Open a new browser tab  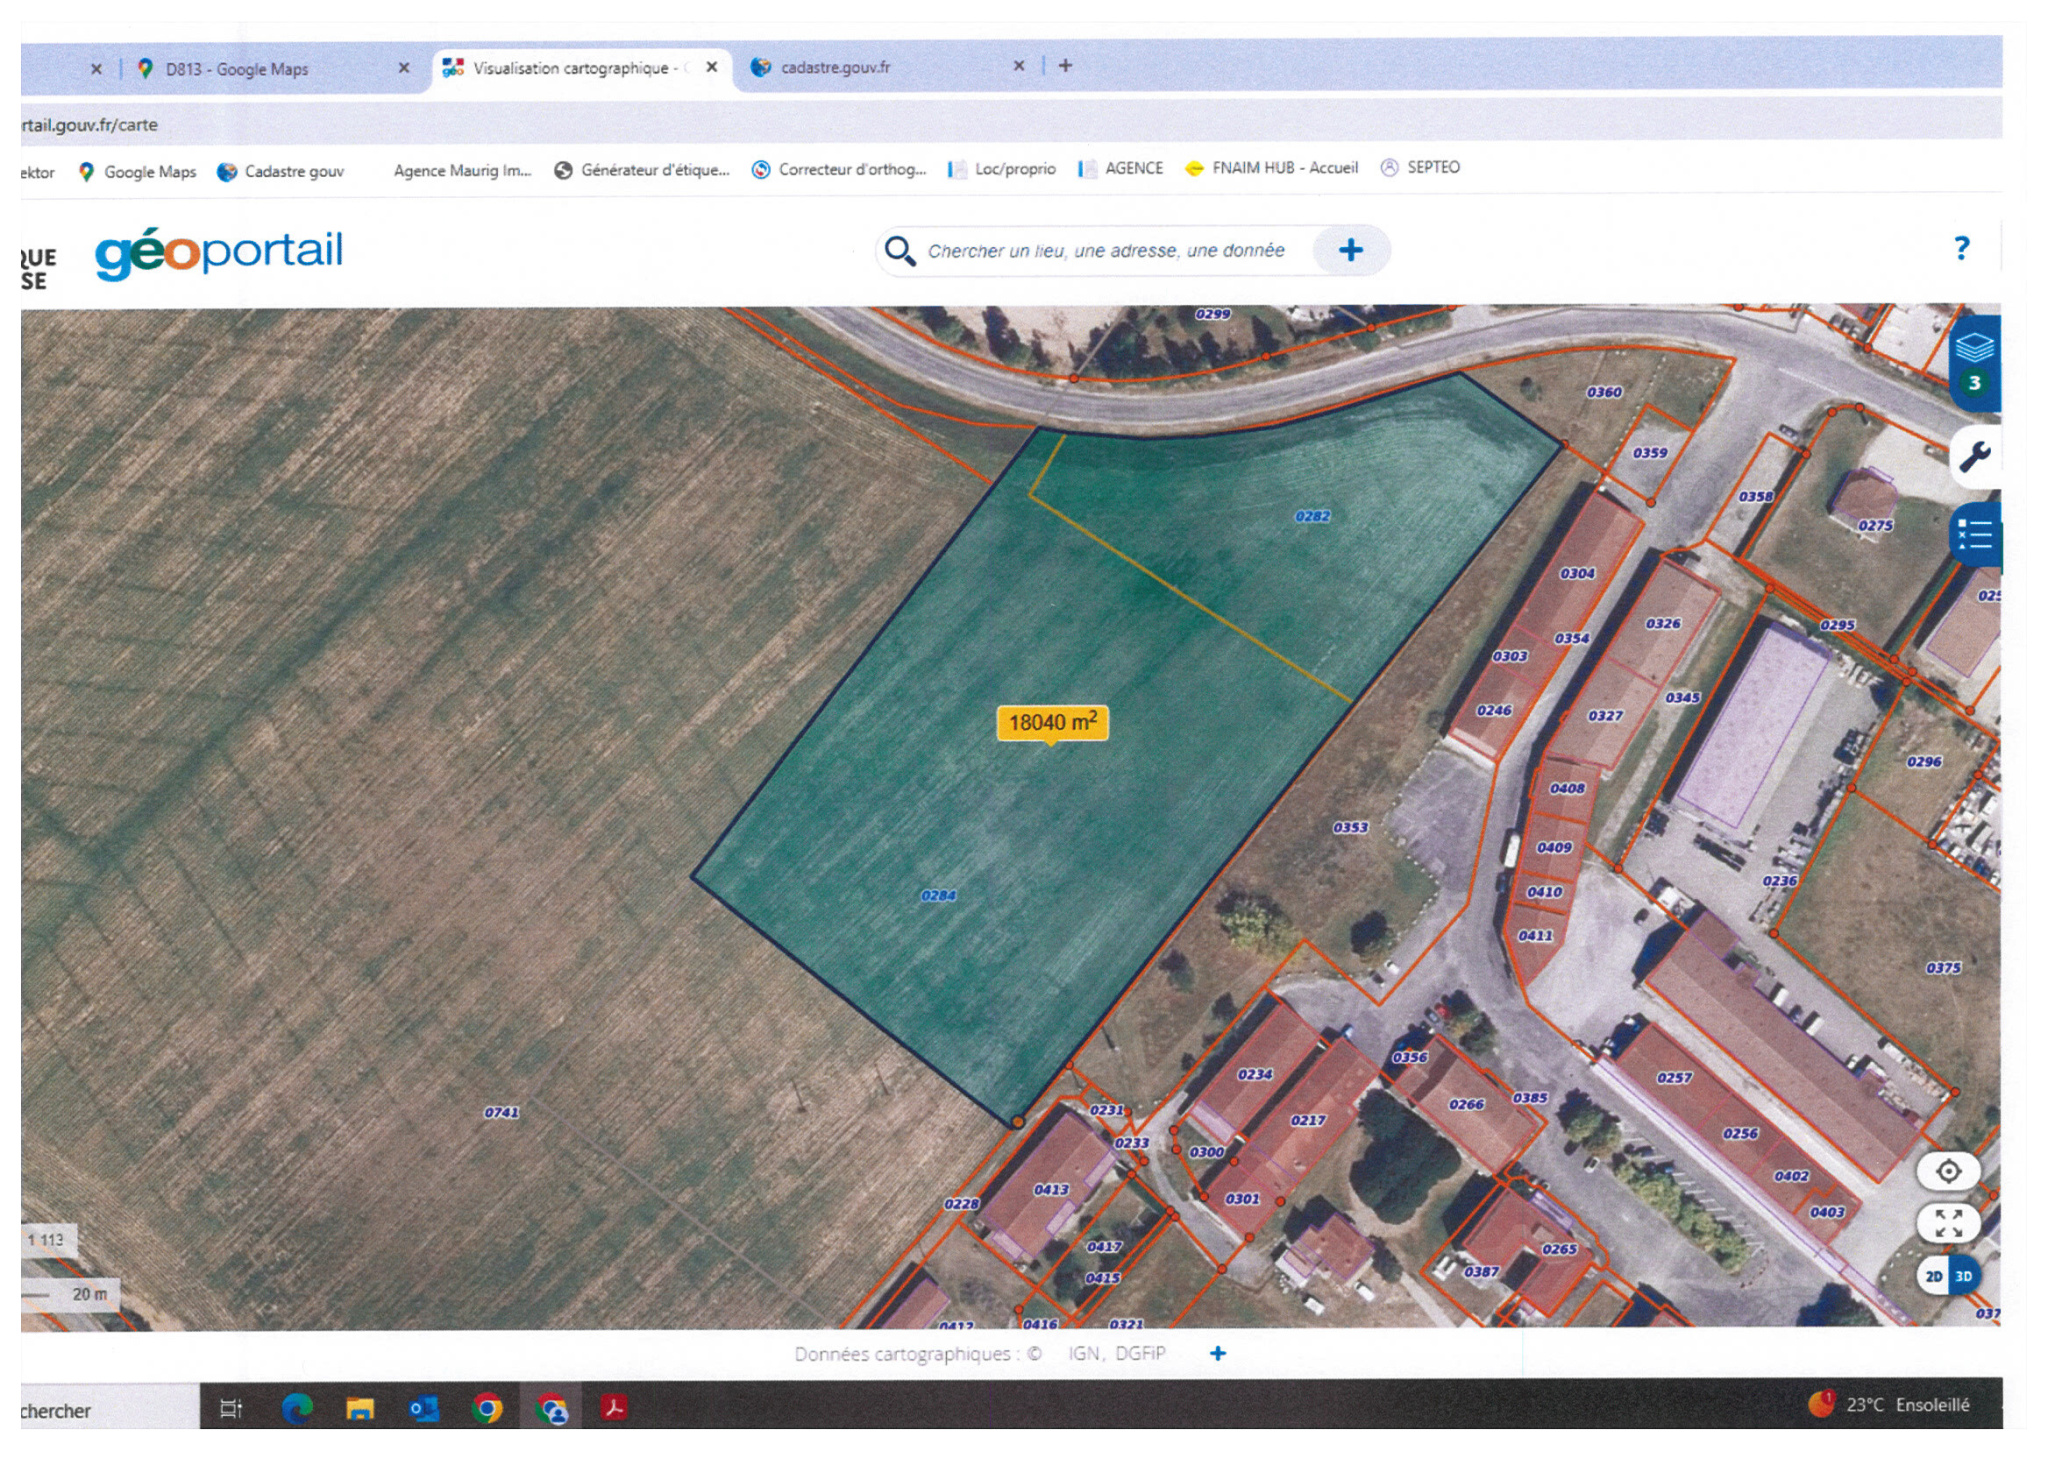pos(1065,66)
